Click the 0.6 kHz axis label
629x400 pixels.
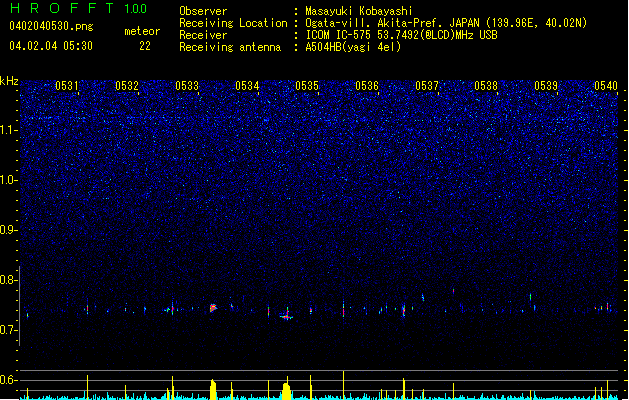pos(8,380)
